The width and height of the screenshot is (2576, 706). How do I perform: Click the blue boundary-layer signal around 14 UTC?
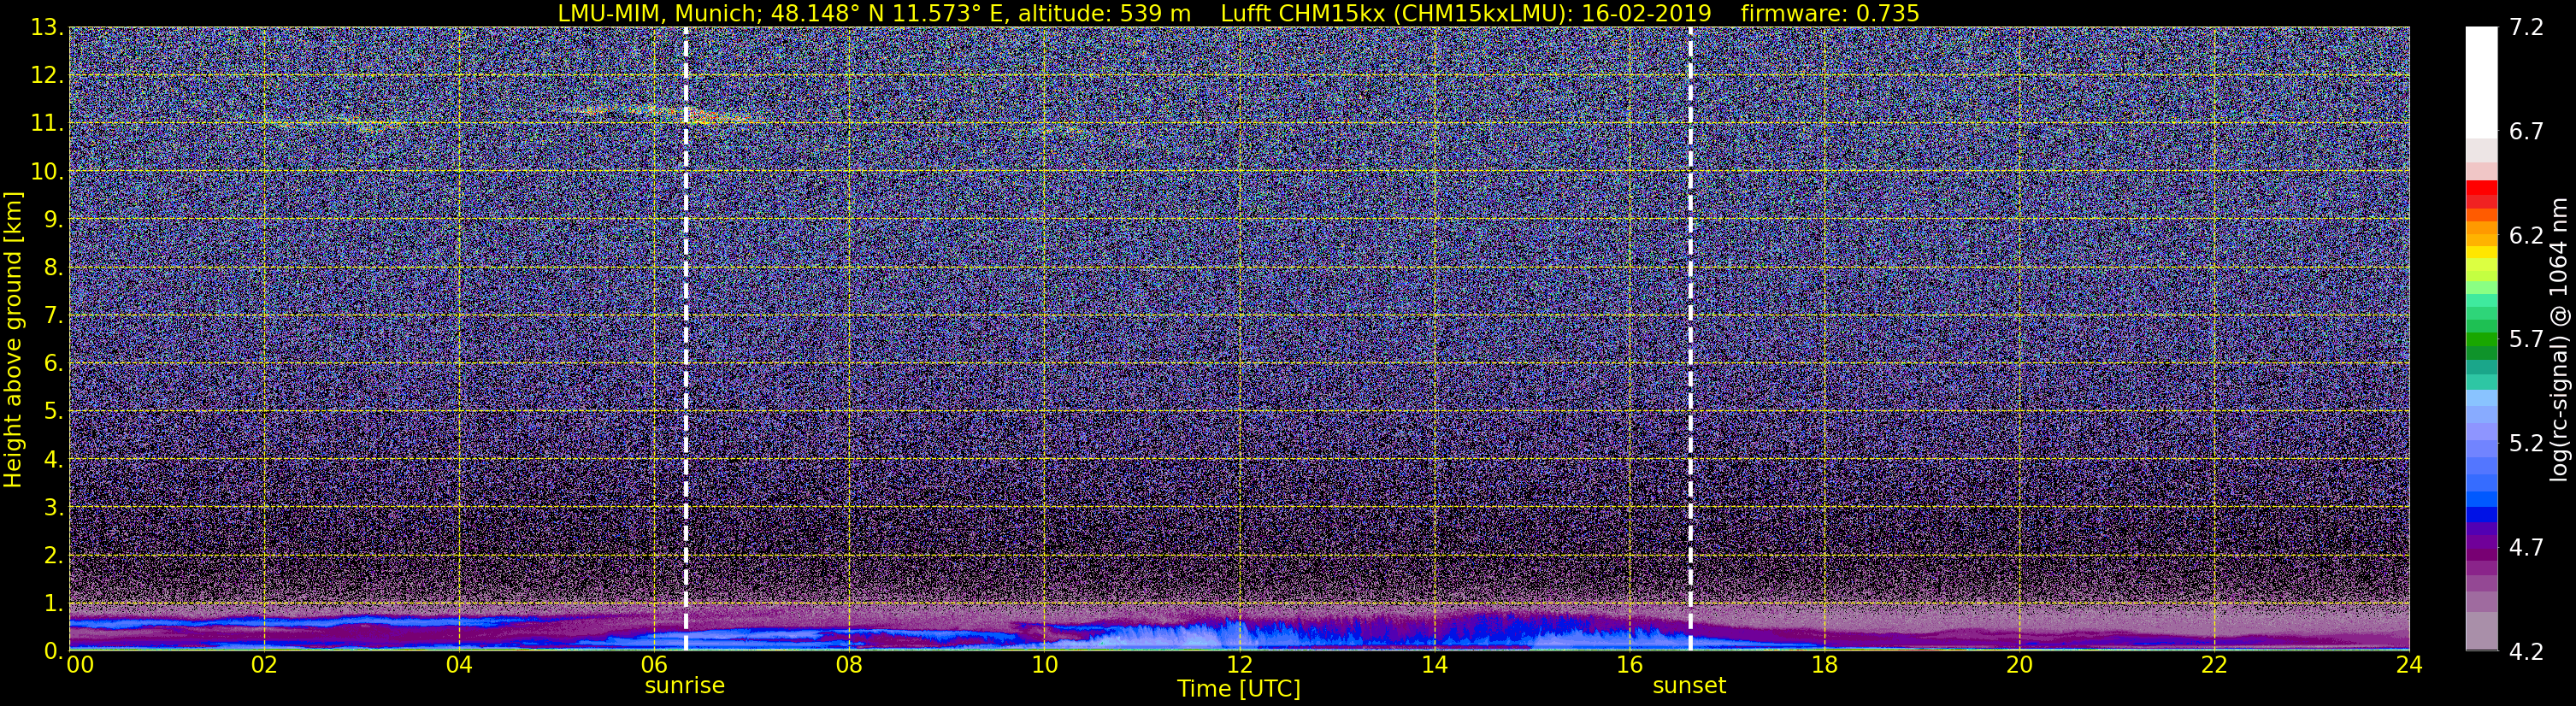pos(1434,633)
